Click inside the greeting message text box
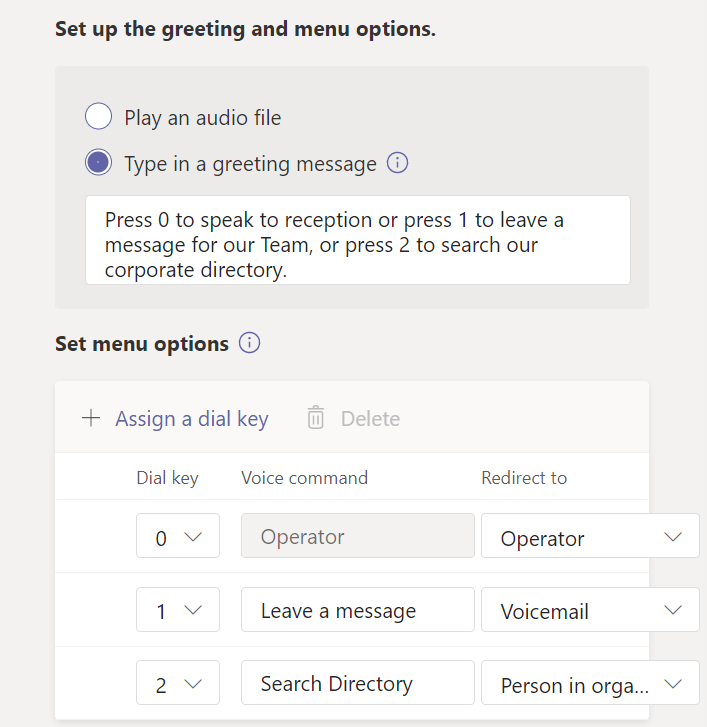Screen dimensions: 707x727 point(357,240)
